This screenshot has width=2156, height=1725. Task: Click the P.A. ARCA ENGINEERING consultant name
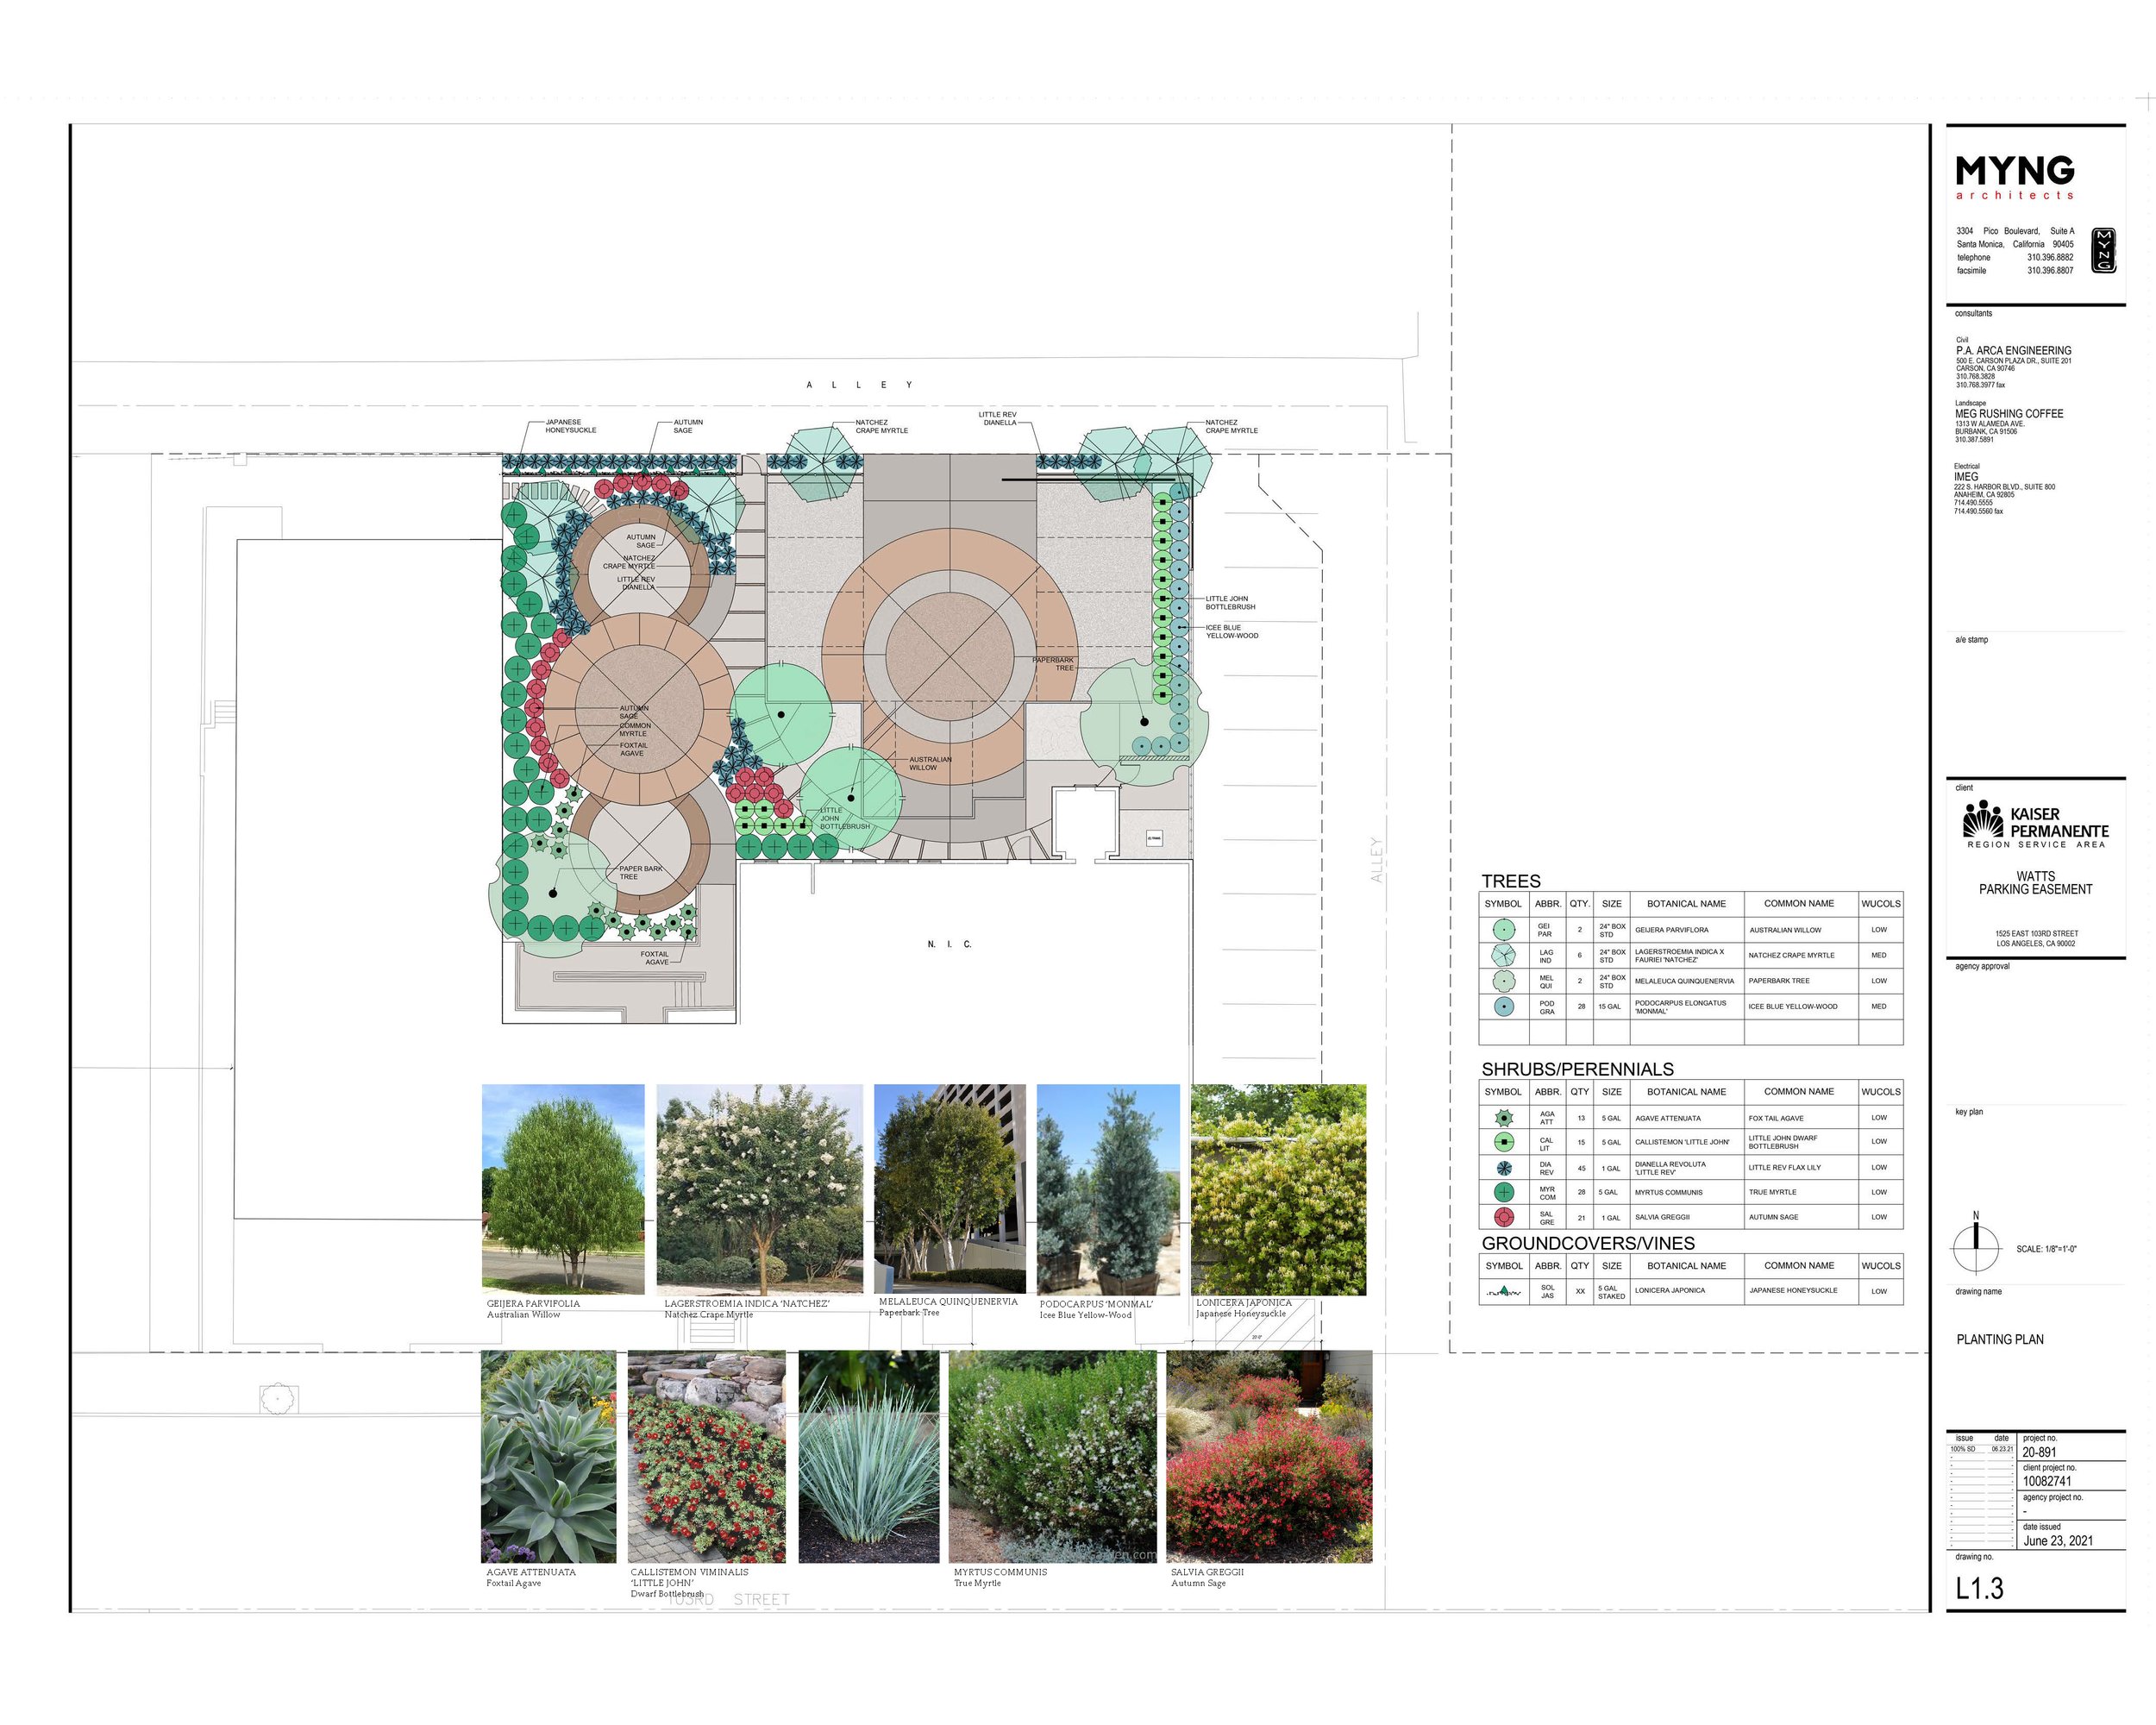coord(2014,351)
